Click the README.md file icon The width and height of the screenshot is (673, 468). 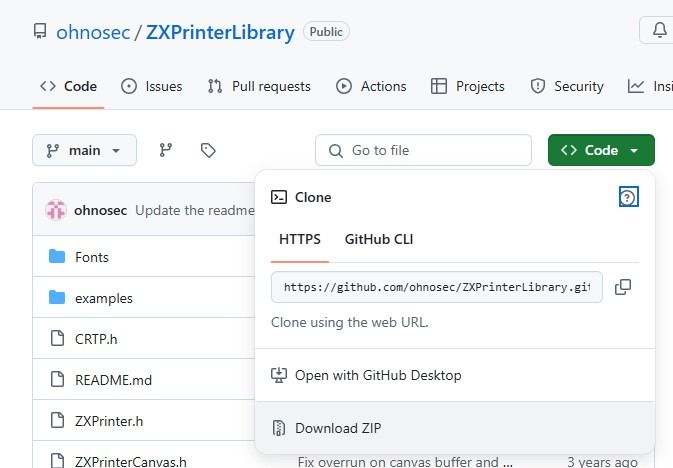(57, 379)
